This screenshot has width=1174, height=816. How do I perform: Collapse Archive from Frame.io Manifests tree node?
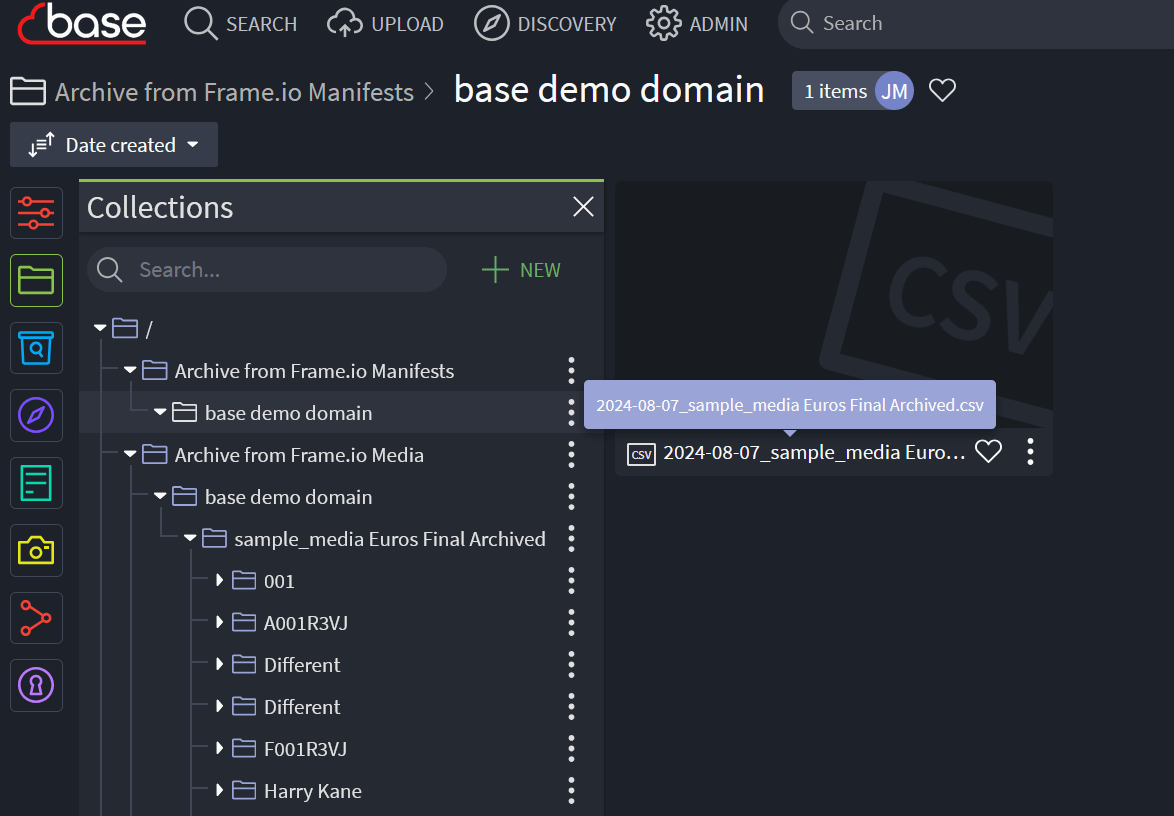[130, 370]
